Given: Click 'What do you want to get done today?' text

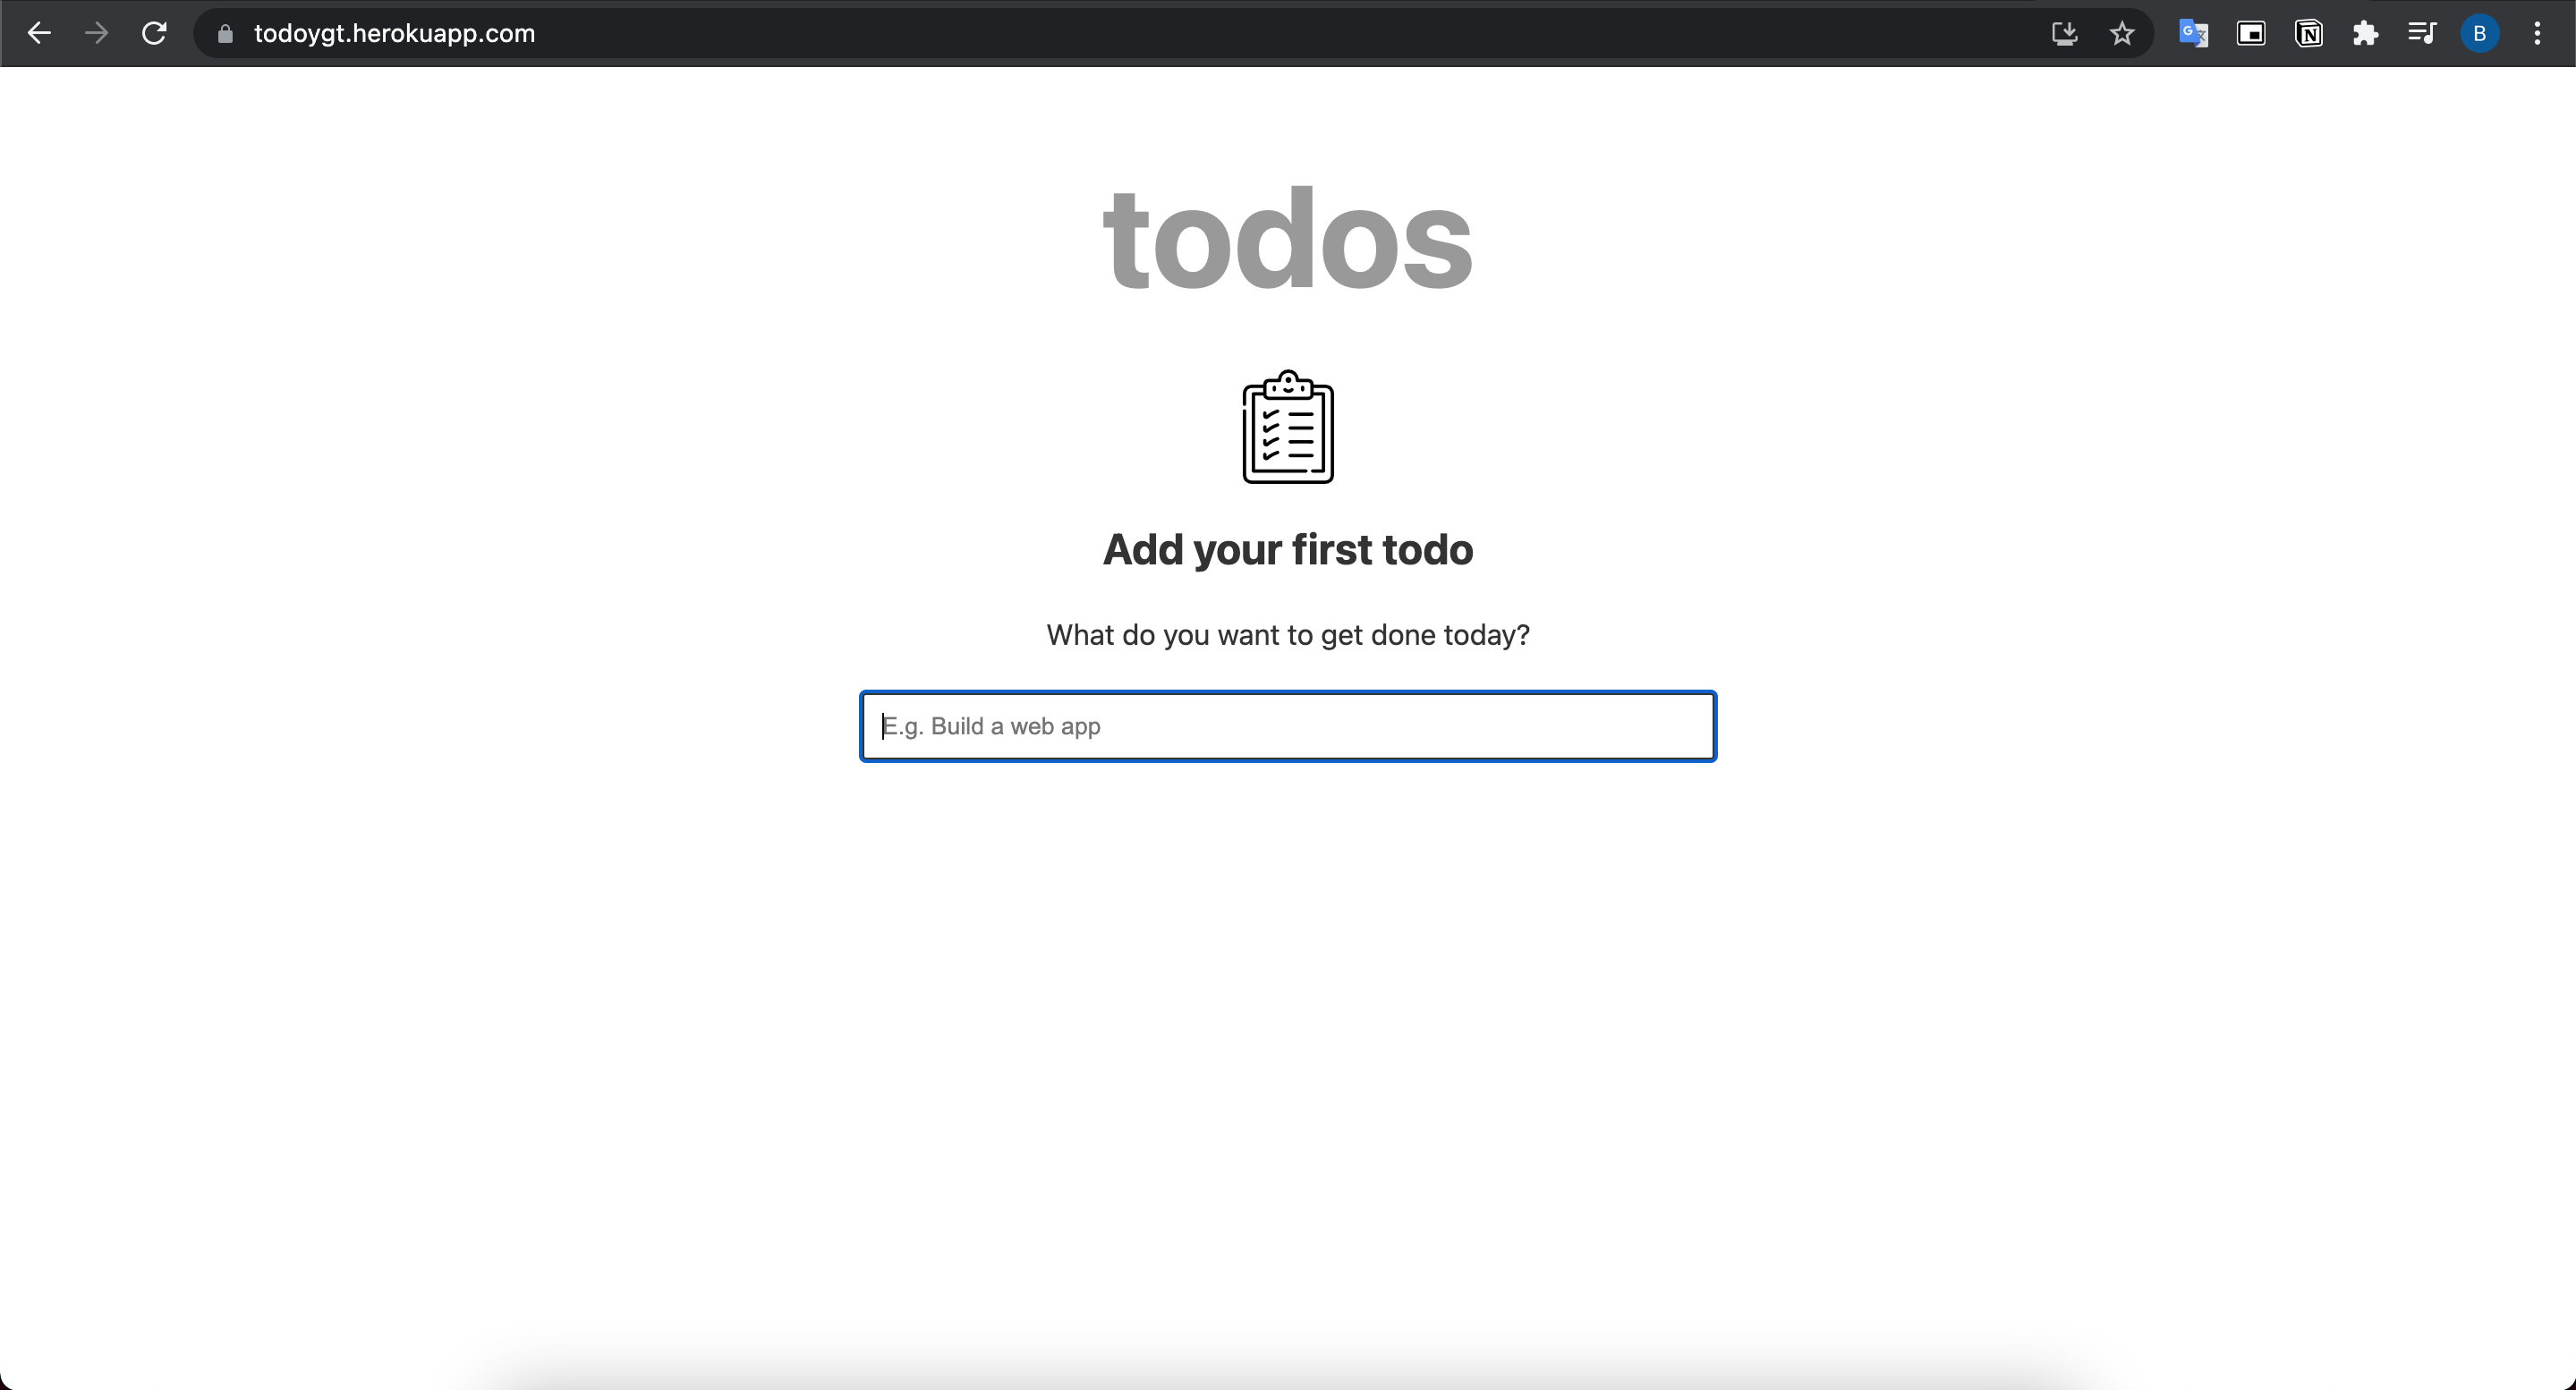Looking at the screenshot, I should click(x=1288, y=635).
